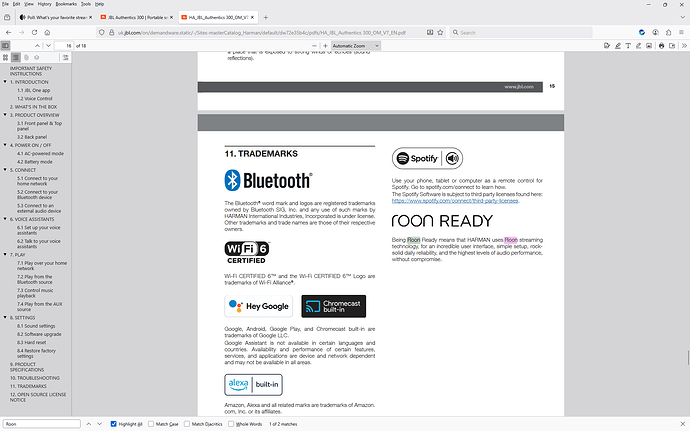Open Firefox application hamburger menu
This screenshot has height=431, width=690.
tap(681, 32)
